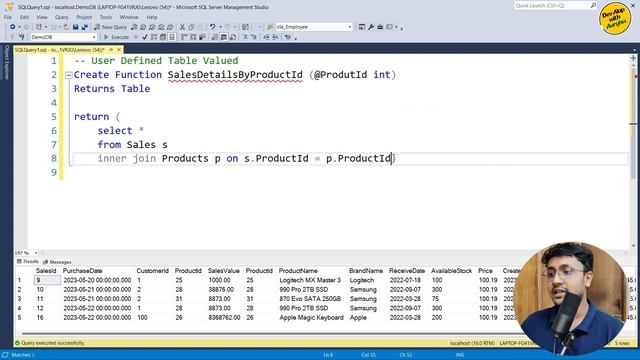Screen dimensions: 640x360
Task: Open the Undo history dropdown arrow
Action: click(220, 27)
